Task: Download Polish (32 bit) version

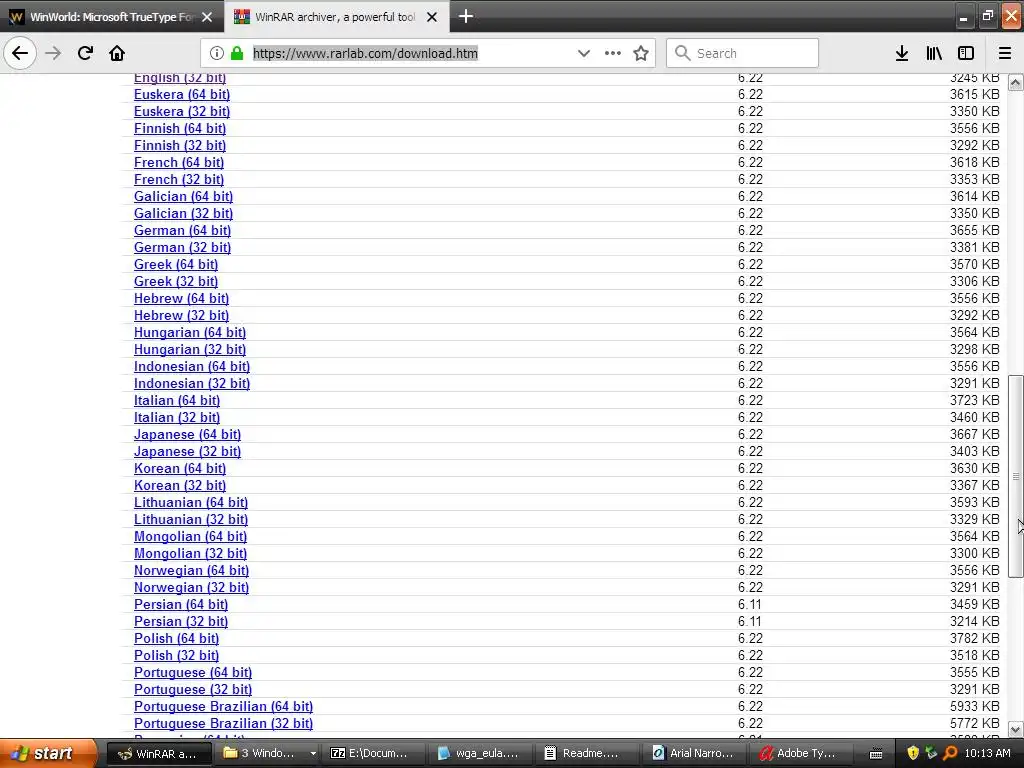Action: [x=176, y=654]
